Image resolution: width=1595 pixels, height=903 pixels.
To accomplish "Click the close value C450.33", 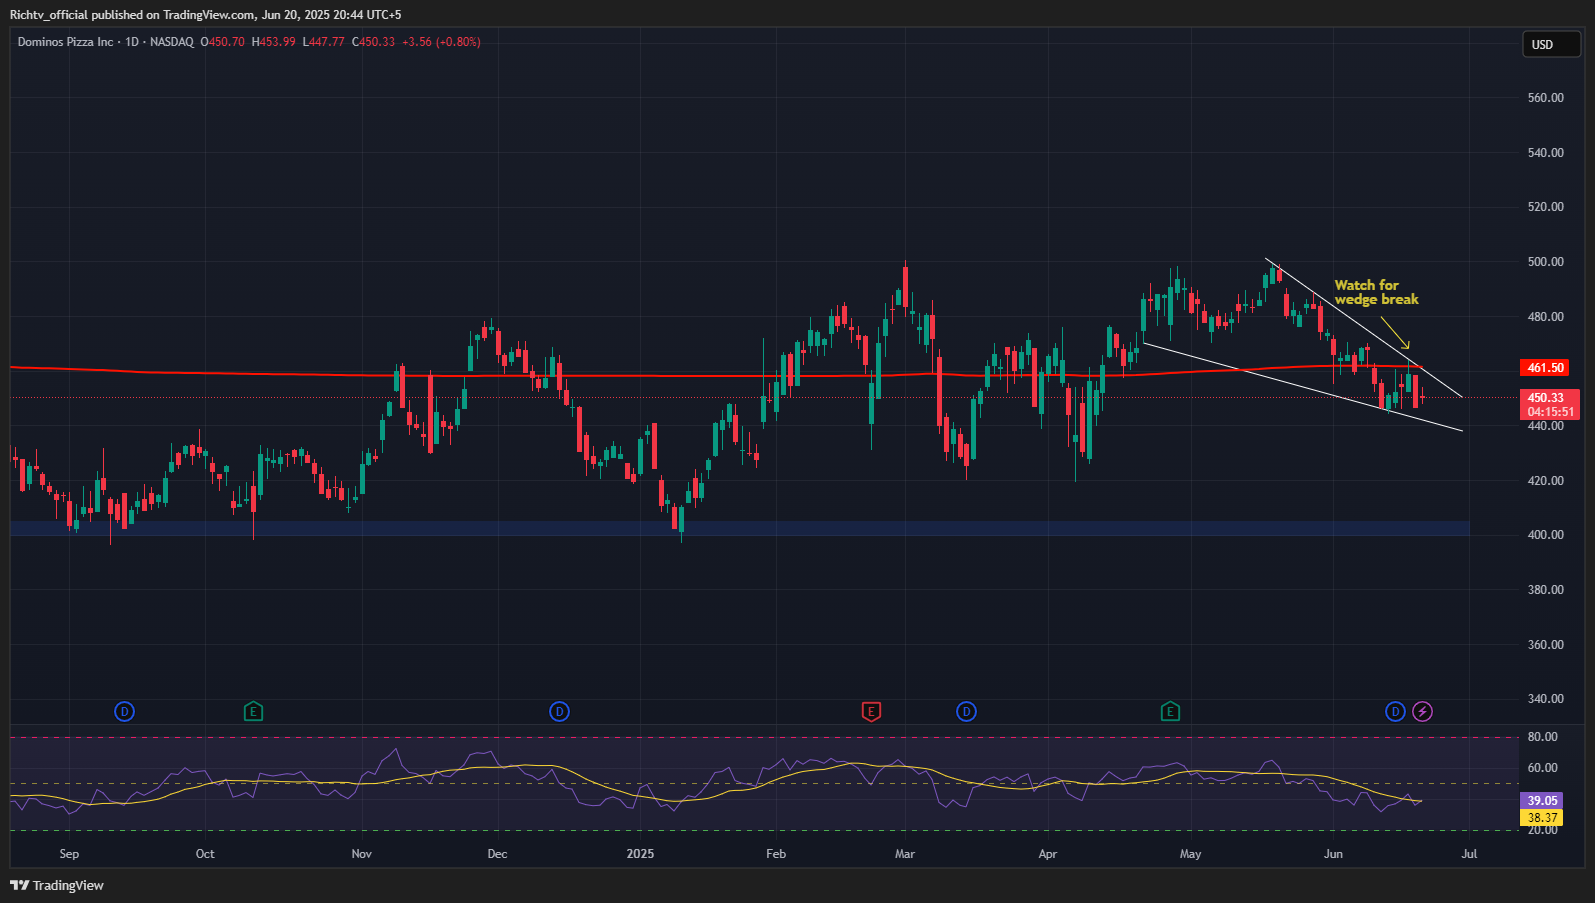I will 374,42.
